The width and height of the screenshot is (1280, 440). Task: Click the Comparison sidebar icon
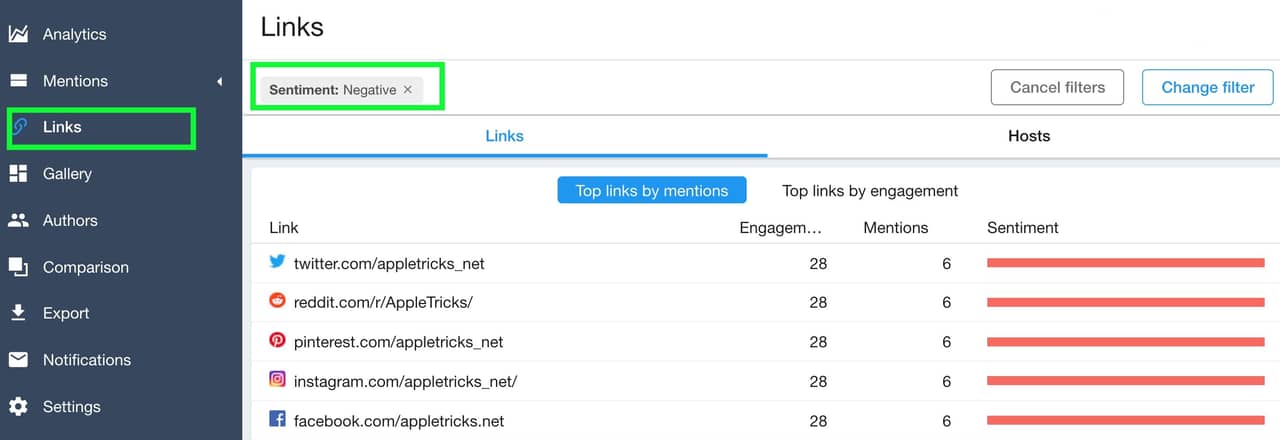tap(18, 267)
